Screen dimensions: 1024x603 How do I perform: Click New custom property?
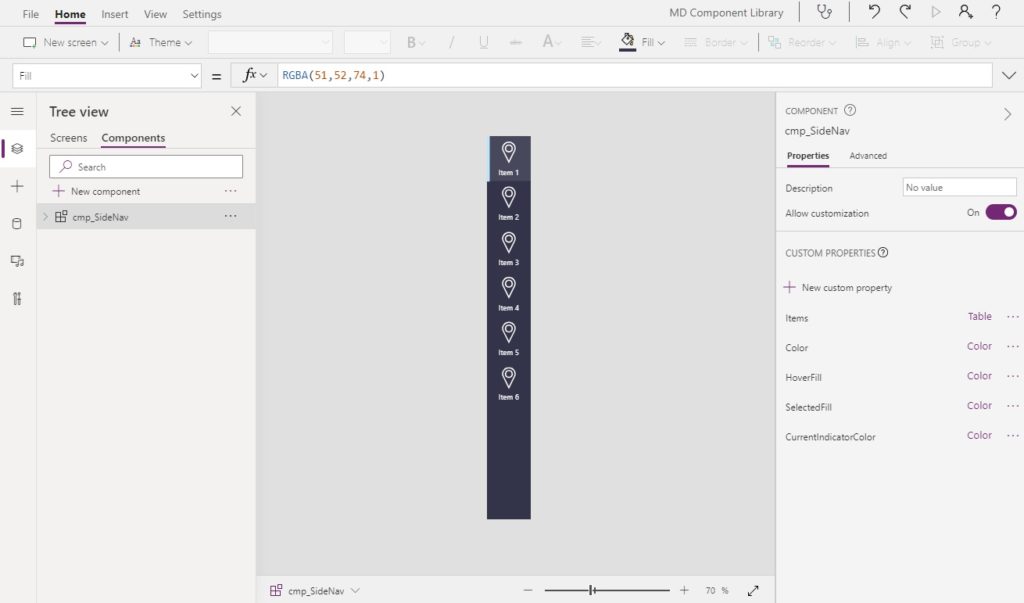click(838, 287)
